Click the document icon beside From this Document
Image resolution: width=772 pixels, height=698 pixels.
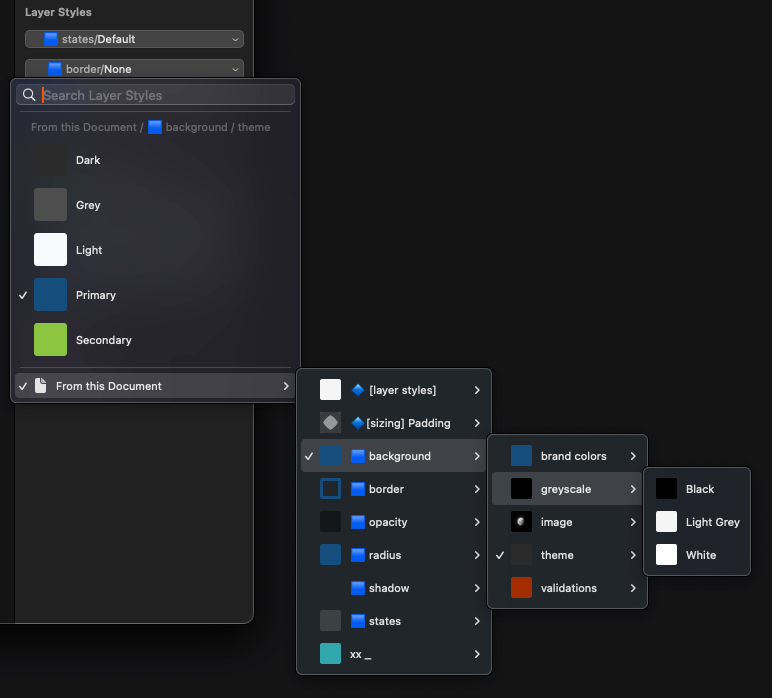click(x=41, y=386)
